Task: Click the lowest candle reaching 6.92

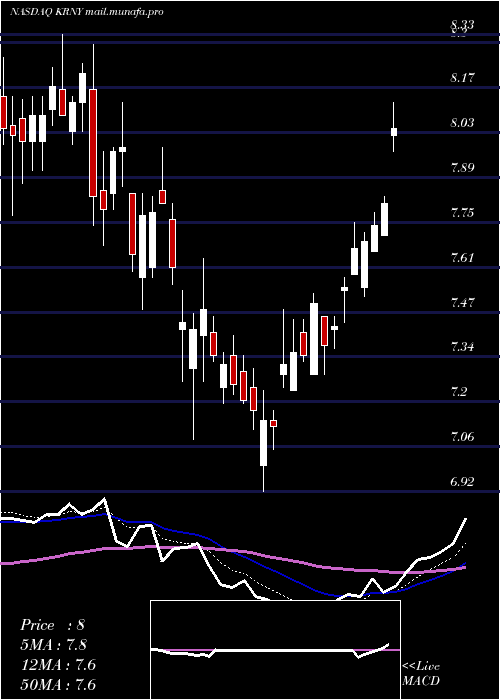Action: tap(263, 441)
